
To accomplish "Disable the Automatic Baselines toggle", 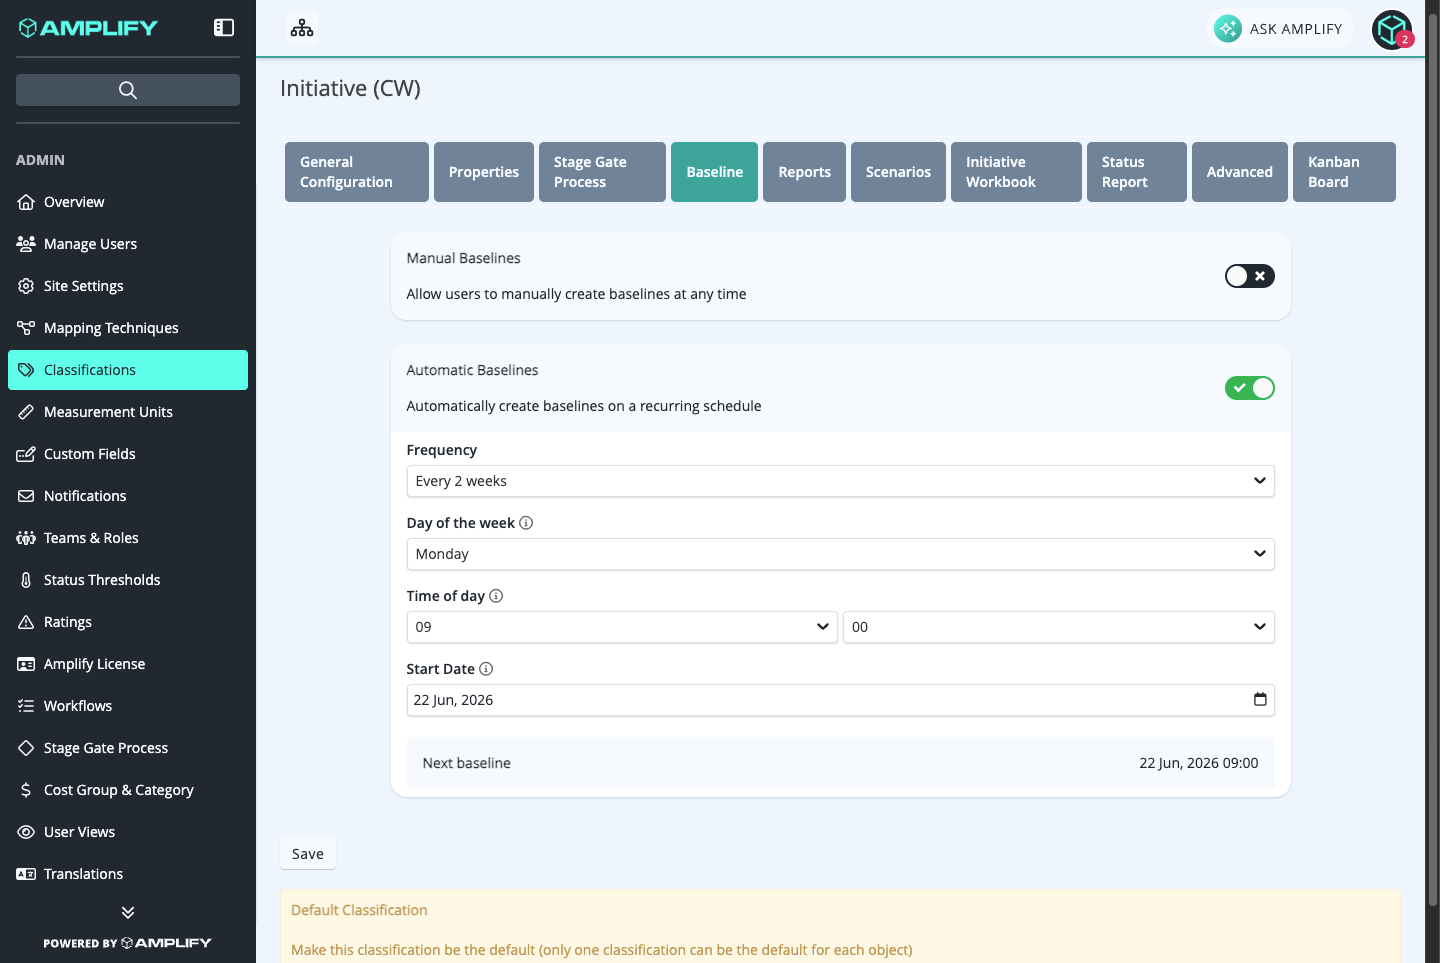I will pyautogui.click(x=1250, y=388).
